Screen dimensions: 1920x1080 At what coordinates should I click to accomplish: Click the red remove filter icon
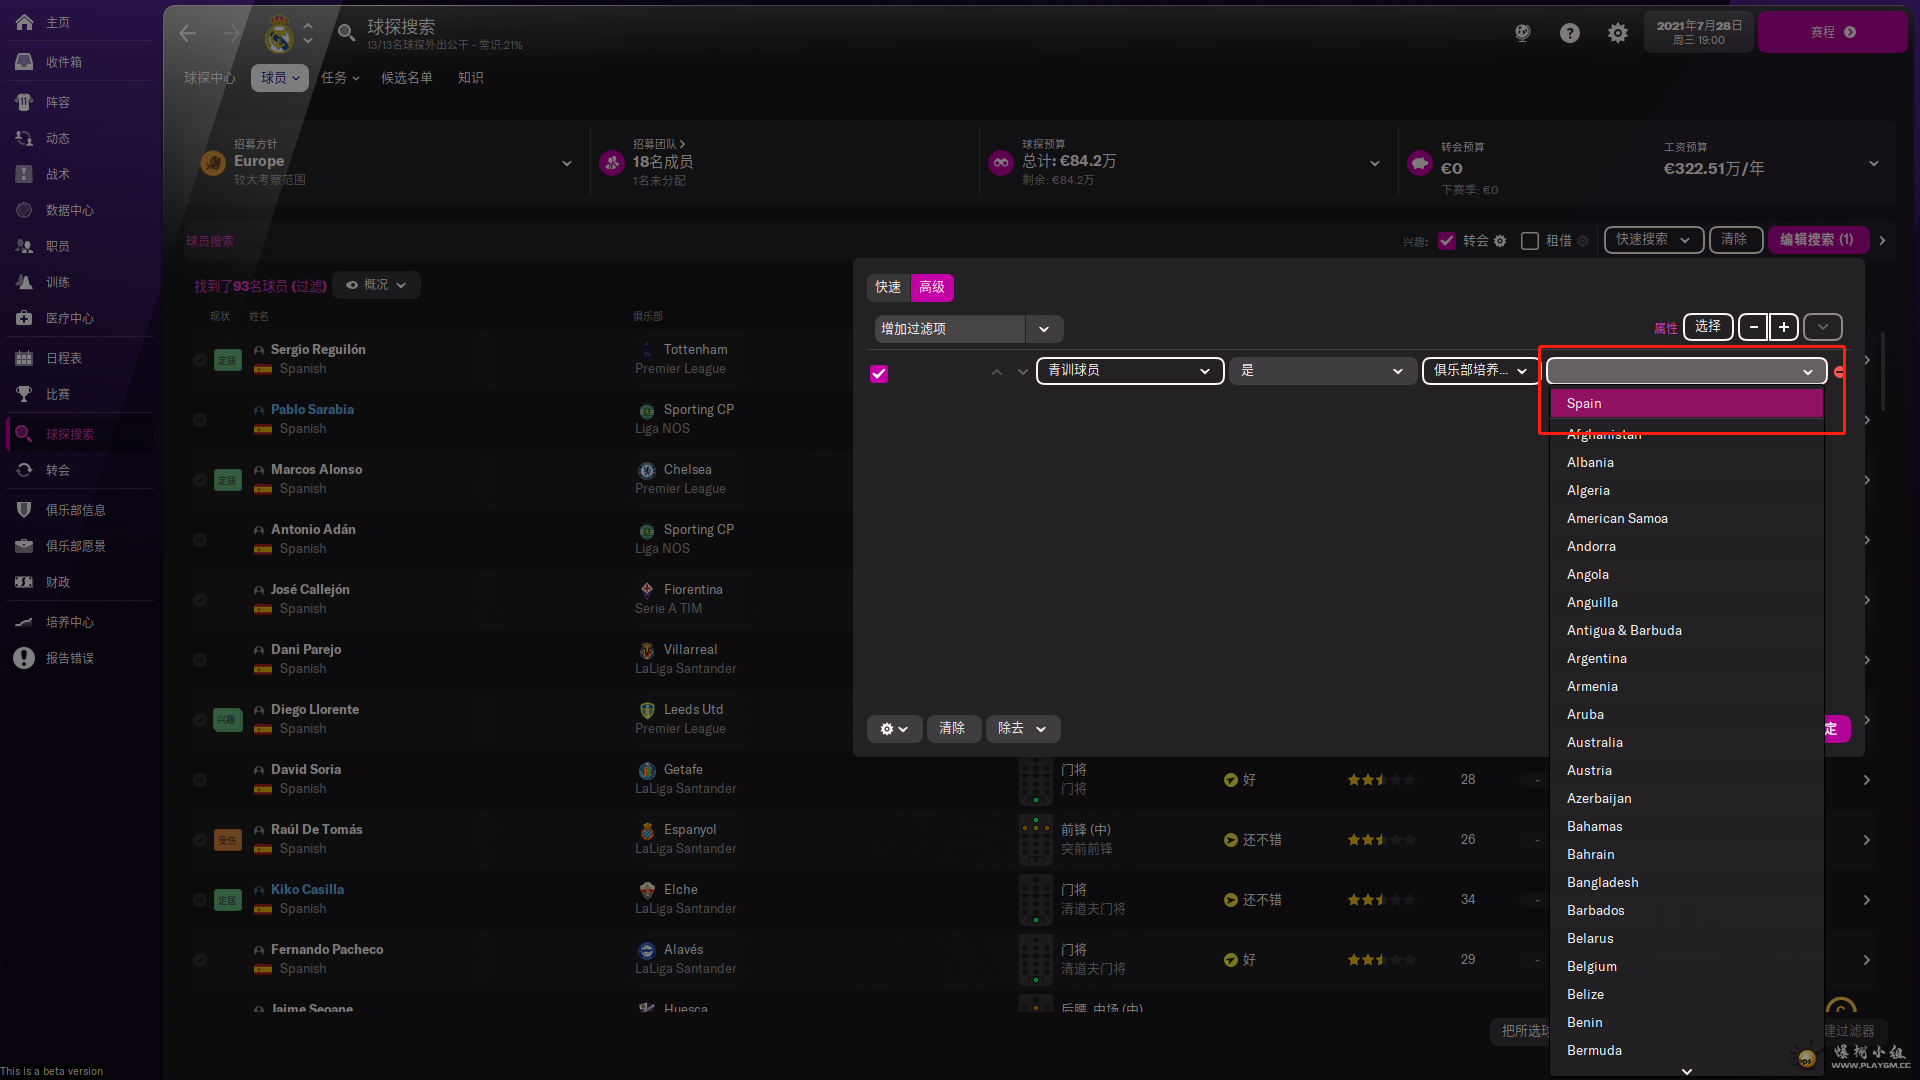click(x=1840, y=371)
